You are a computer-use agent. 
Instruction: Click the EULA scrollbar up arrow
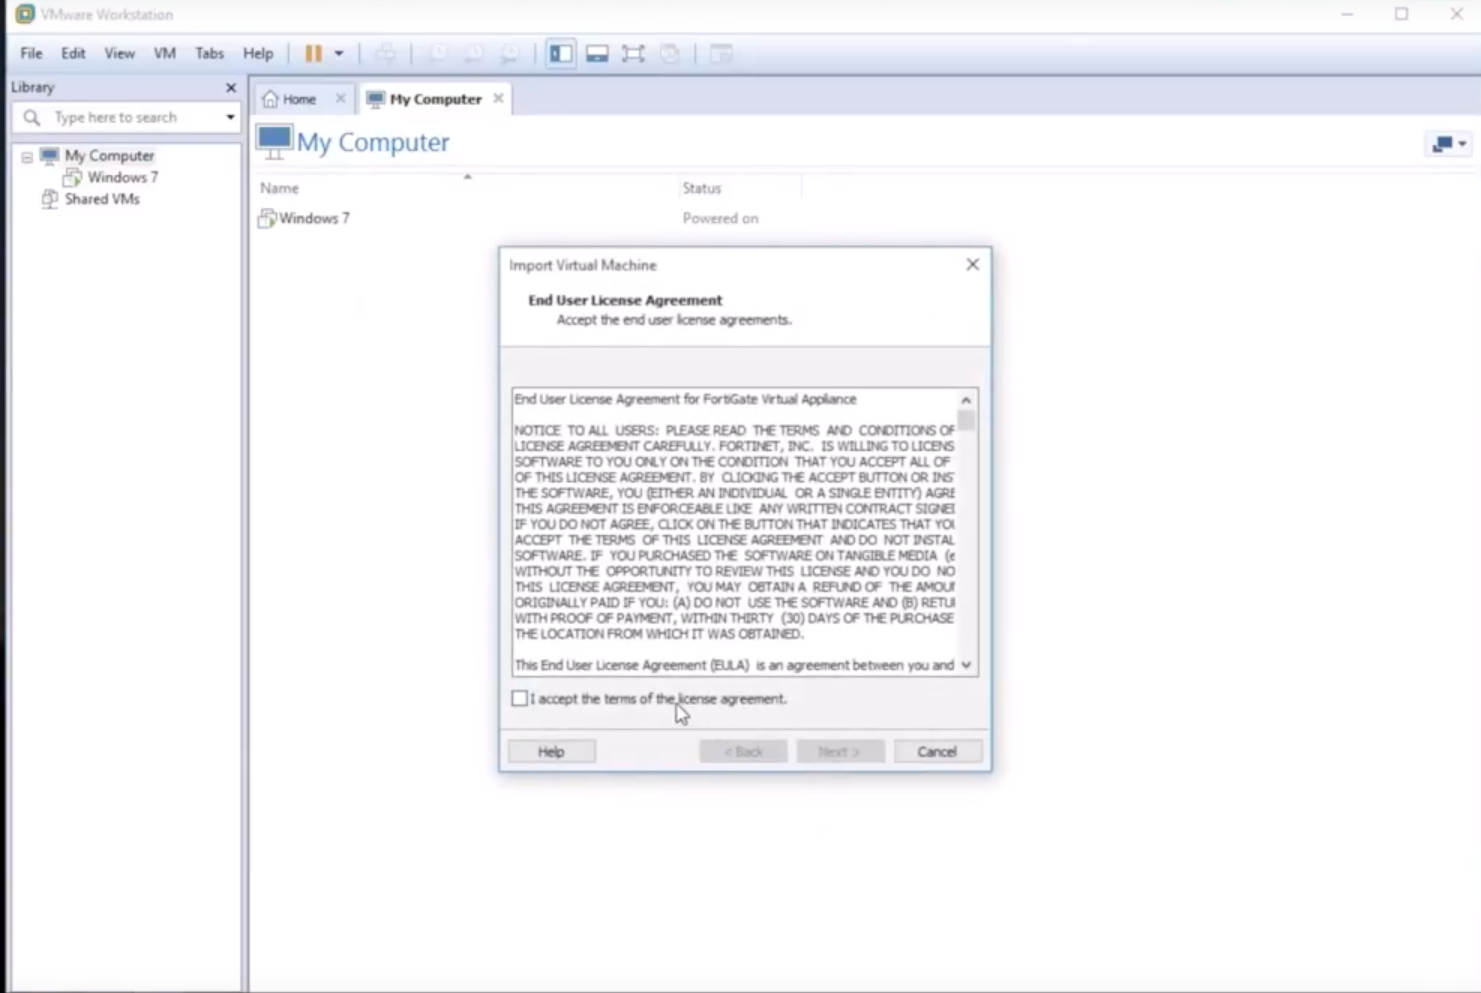(x=966, y=400)
